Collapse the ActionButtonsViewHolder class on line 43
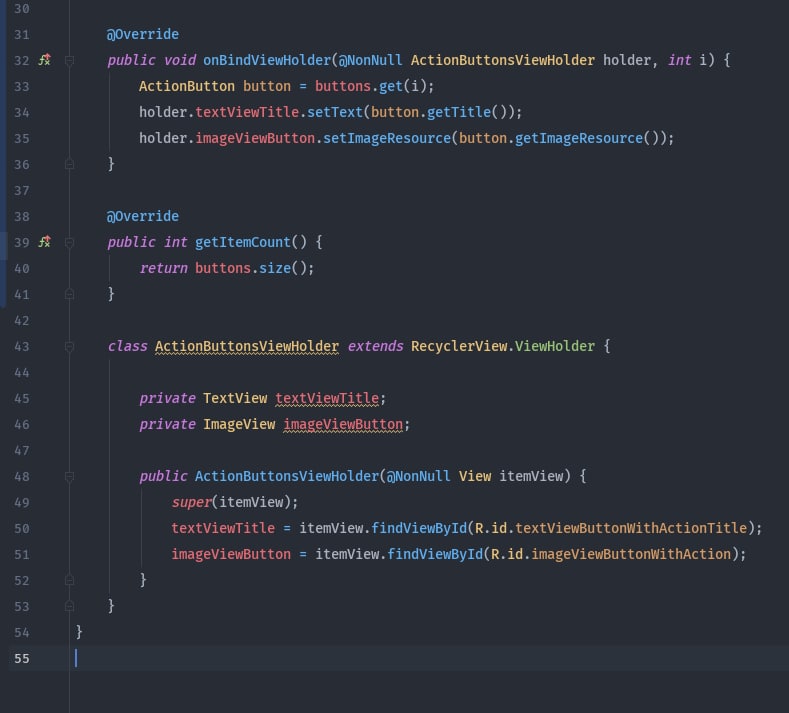789x713 pixels. click(69, 347)
